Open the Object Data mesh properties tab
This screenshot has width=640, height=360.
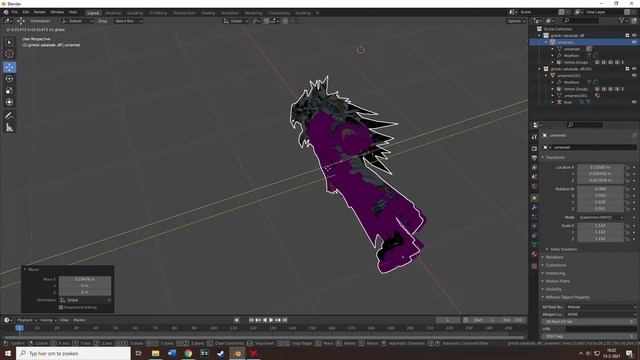click(x=534, y=244)
